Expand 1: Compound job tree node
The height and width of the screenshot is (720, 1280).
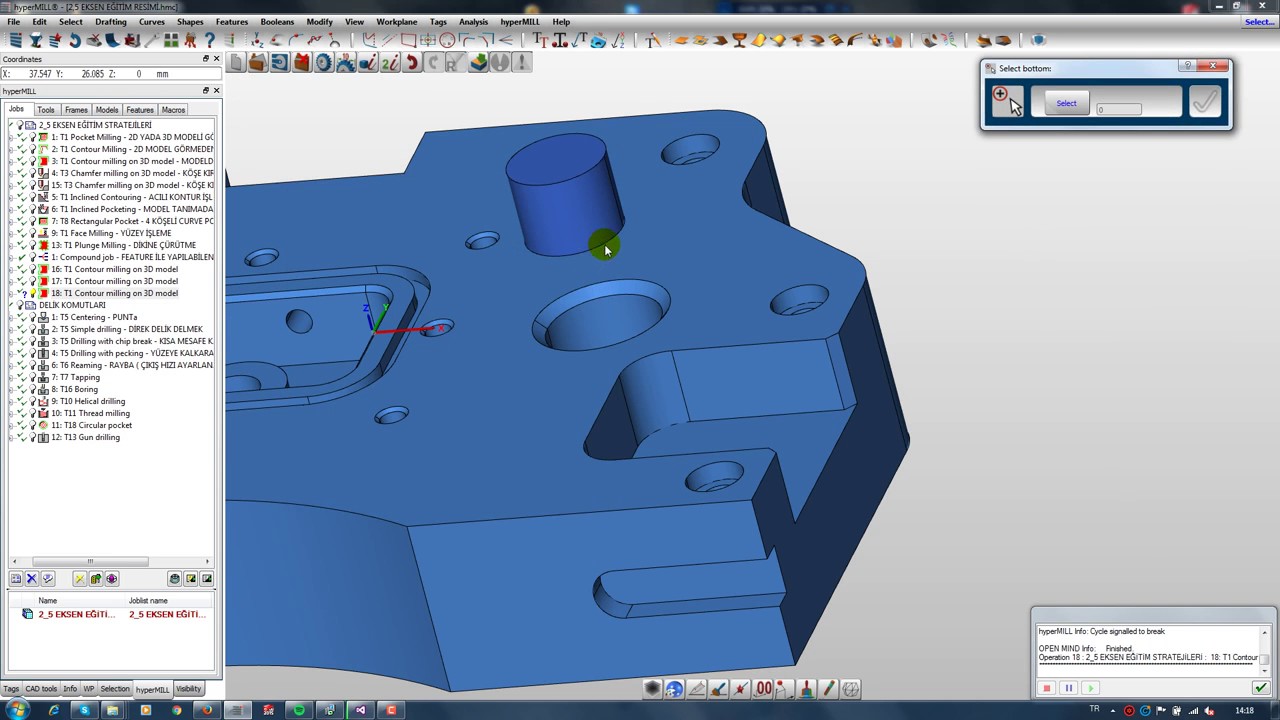point(13,257)
